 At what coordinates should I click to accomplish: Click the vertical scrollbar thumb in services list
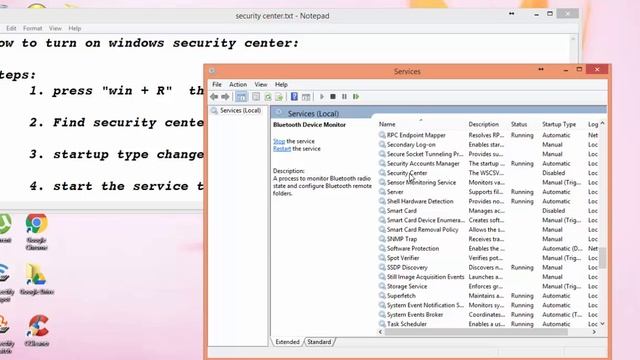602,258
